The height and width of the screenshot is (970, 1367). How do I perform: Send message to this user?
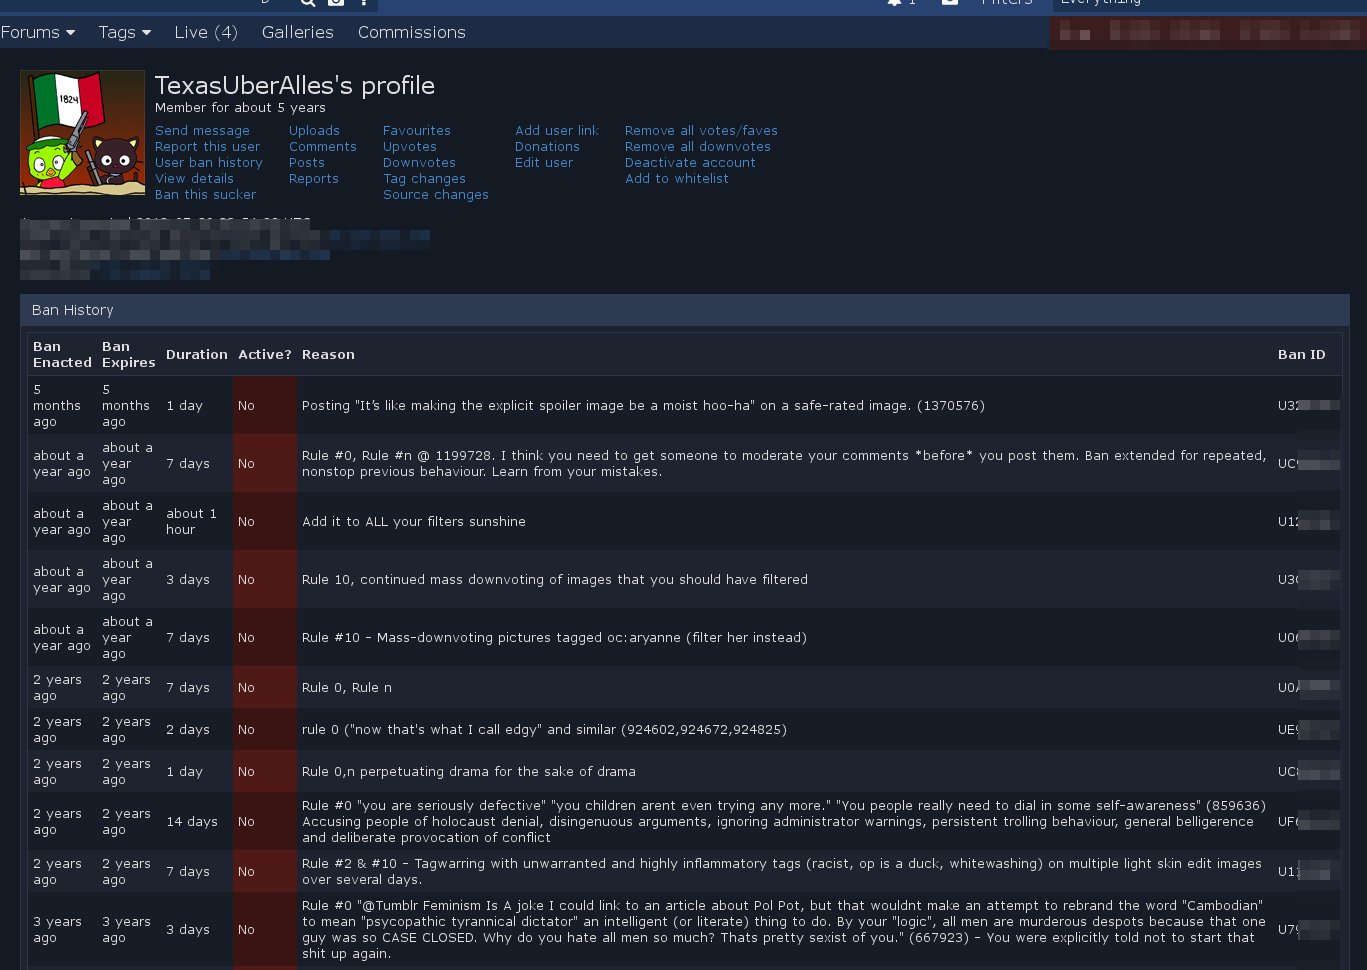(x=202, y=131)
